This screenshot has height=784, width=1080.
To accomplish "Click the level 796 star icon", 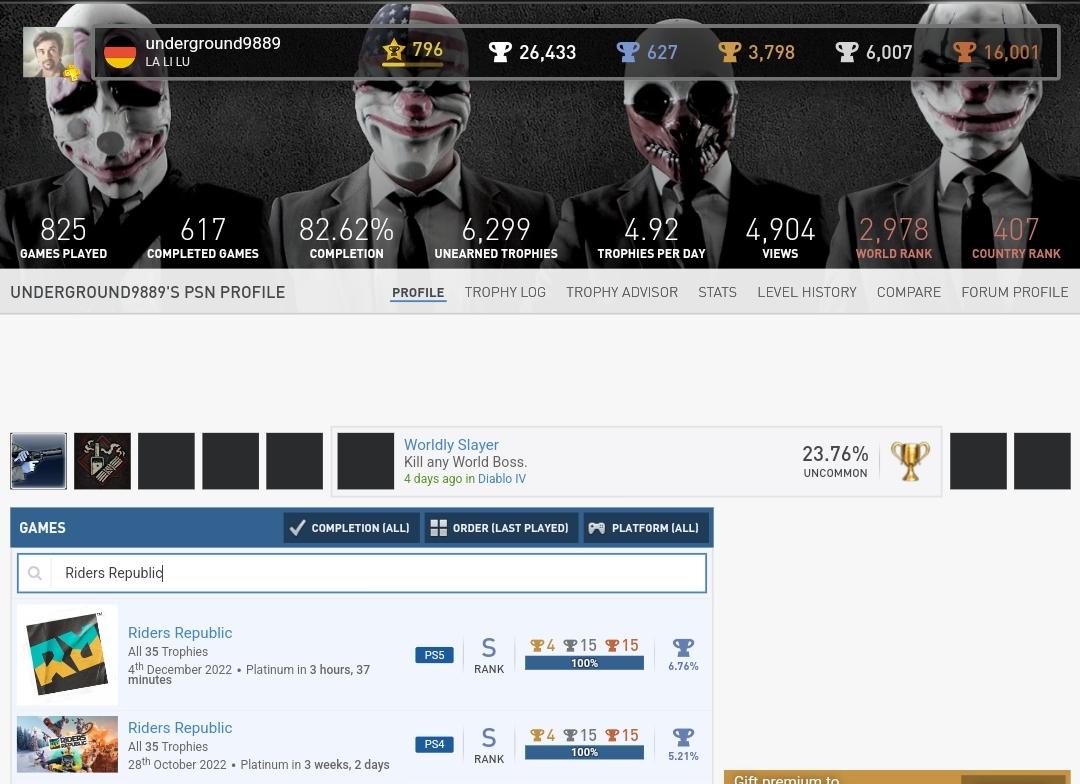I will [394, 50].
